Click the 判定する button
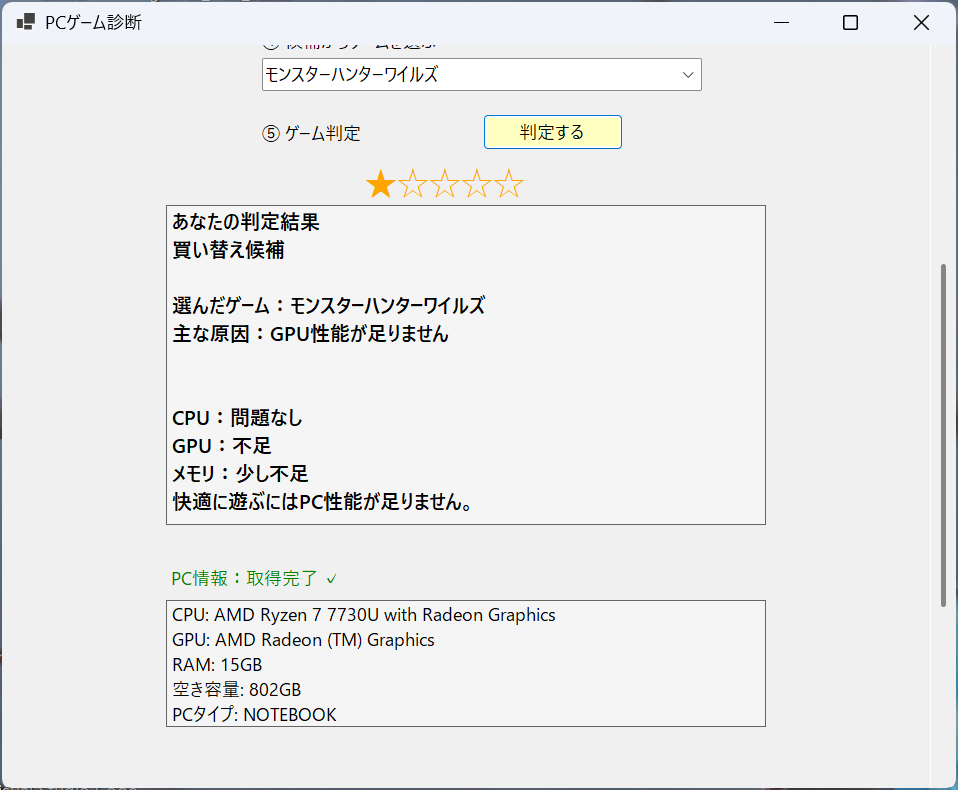Image resolution: width=958 pixels, height=790 pixels. point(552,132)
